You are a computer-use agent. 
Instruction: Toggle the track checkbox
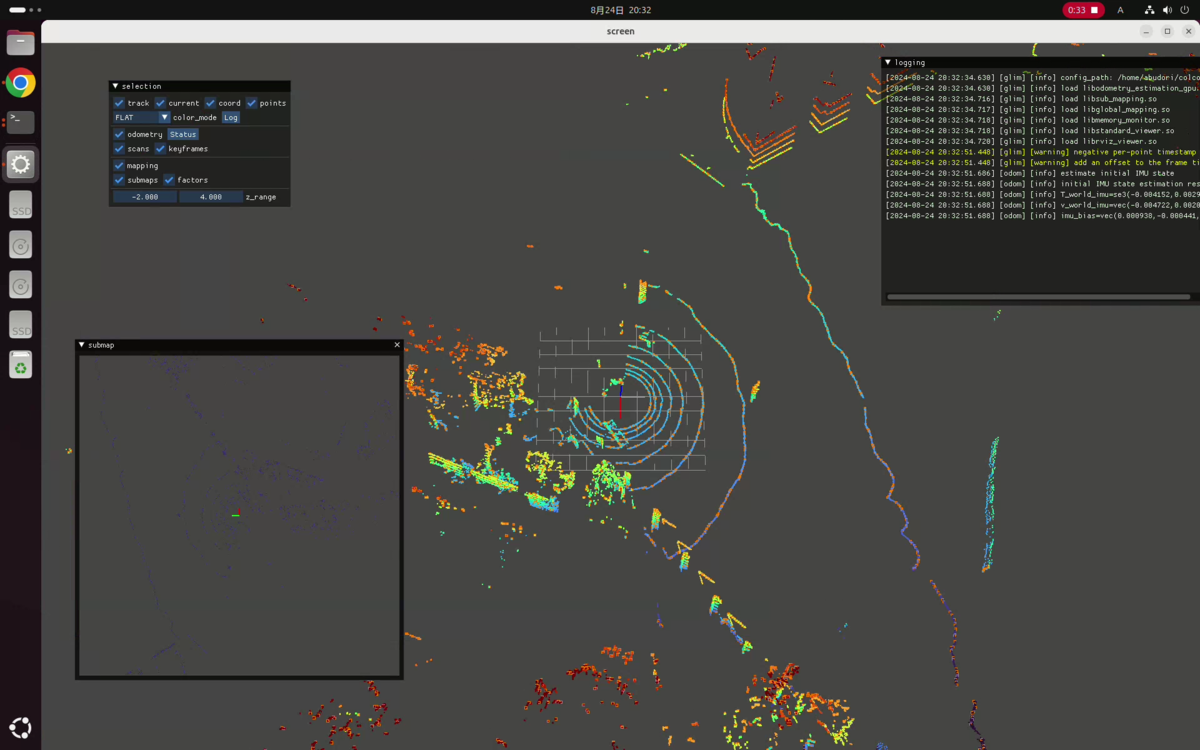click(119, 103)
